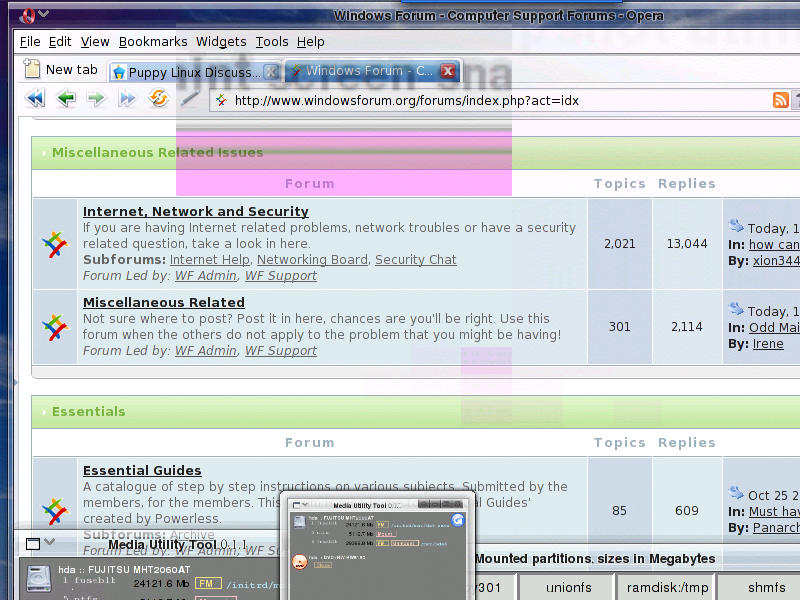Open the Help menu
Image resolution: width=800 pixels, height=600 pixels.
pos(311,42)
